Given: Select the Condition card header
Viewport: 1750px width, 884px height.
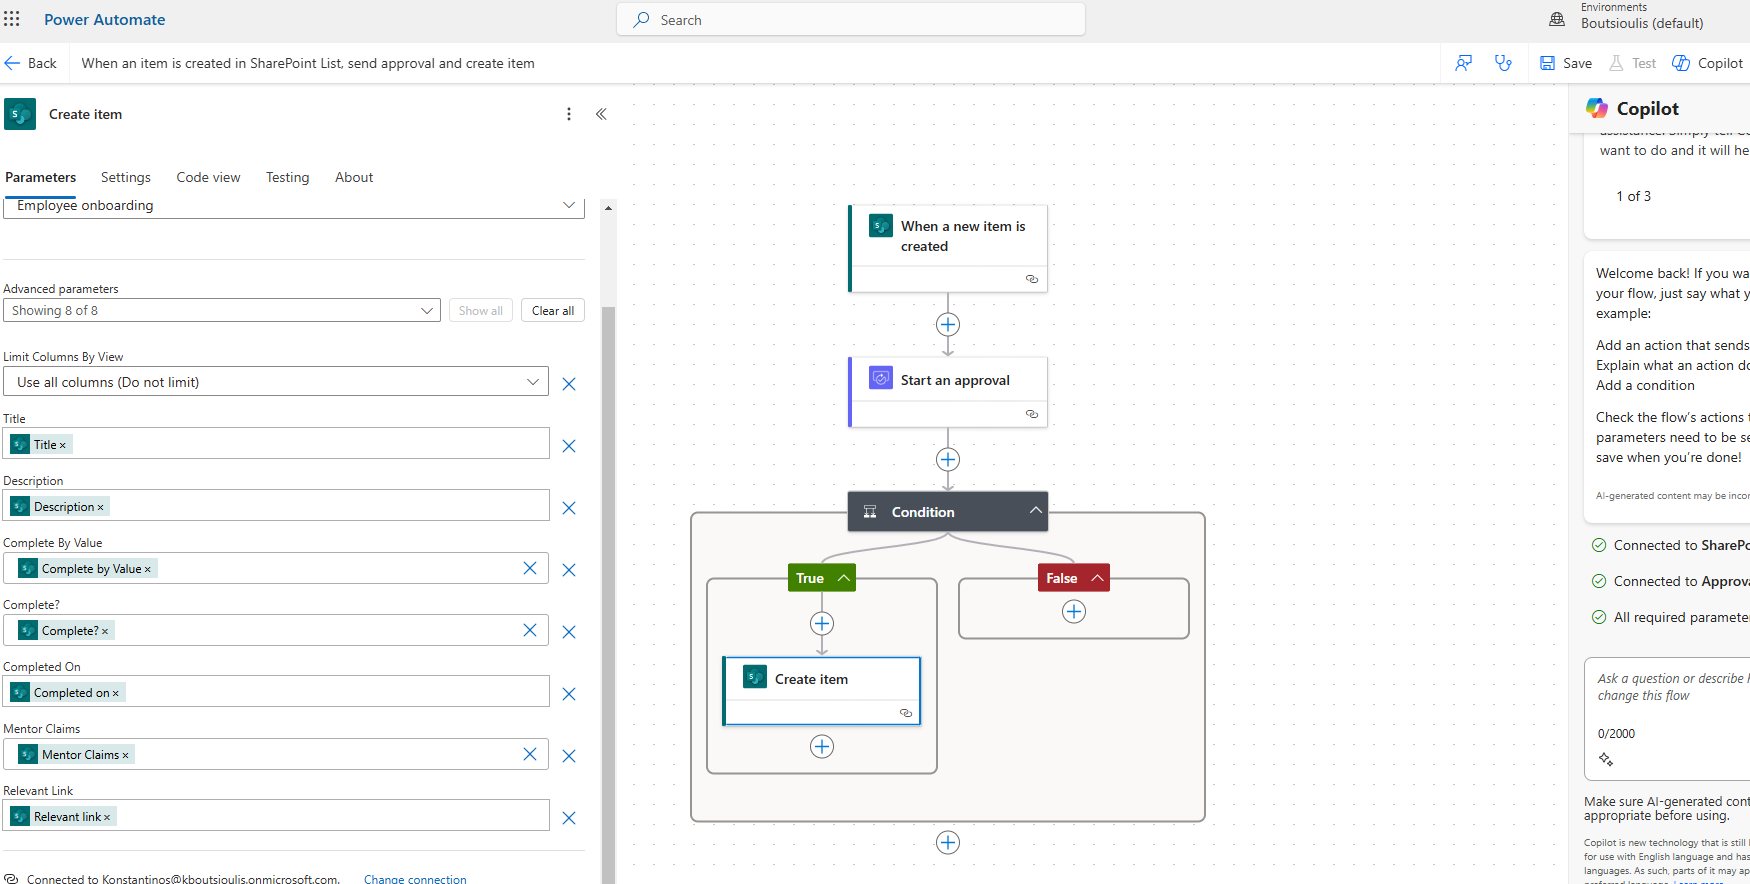Looking at the screenshot, I should [x=948, y=511].
